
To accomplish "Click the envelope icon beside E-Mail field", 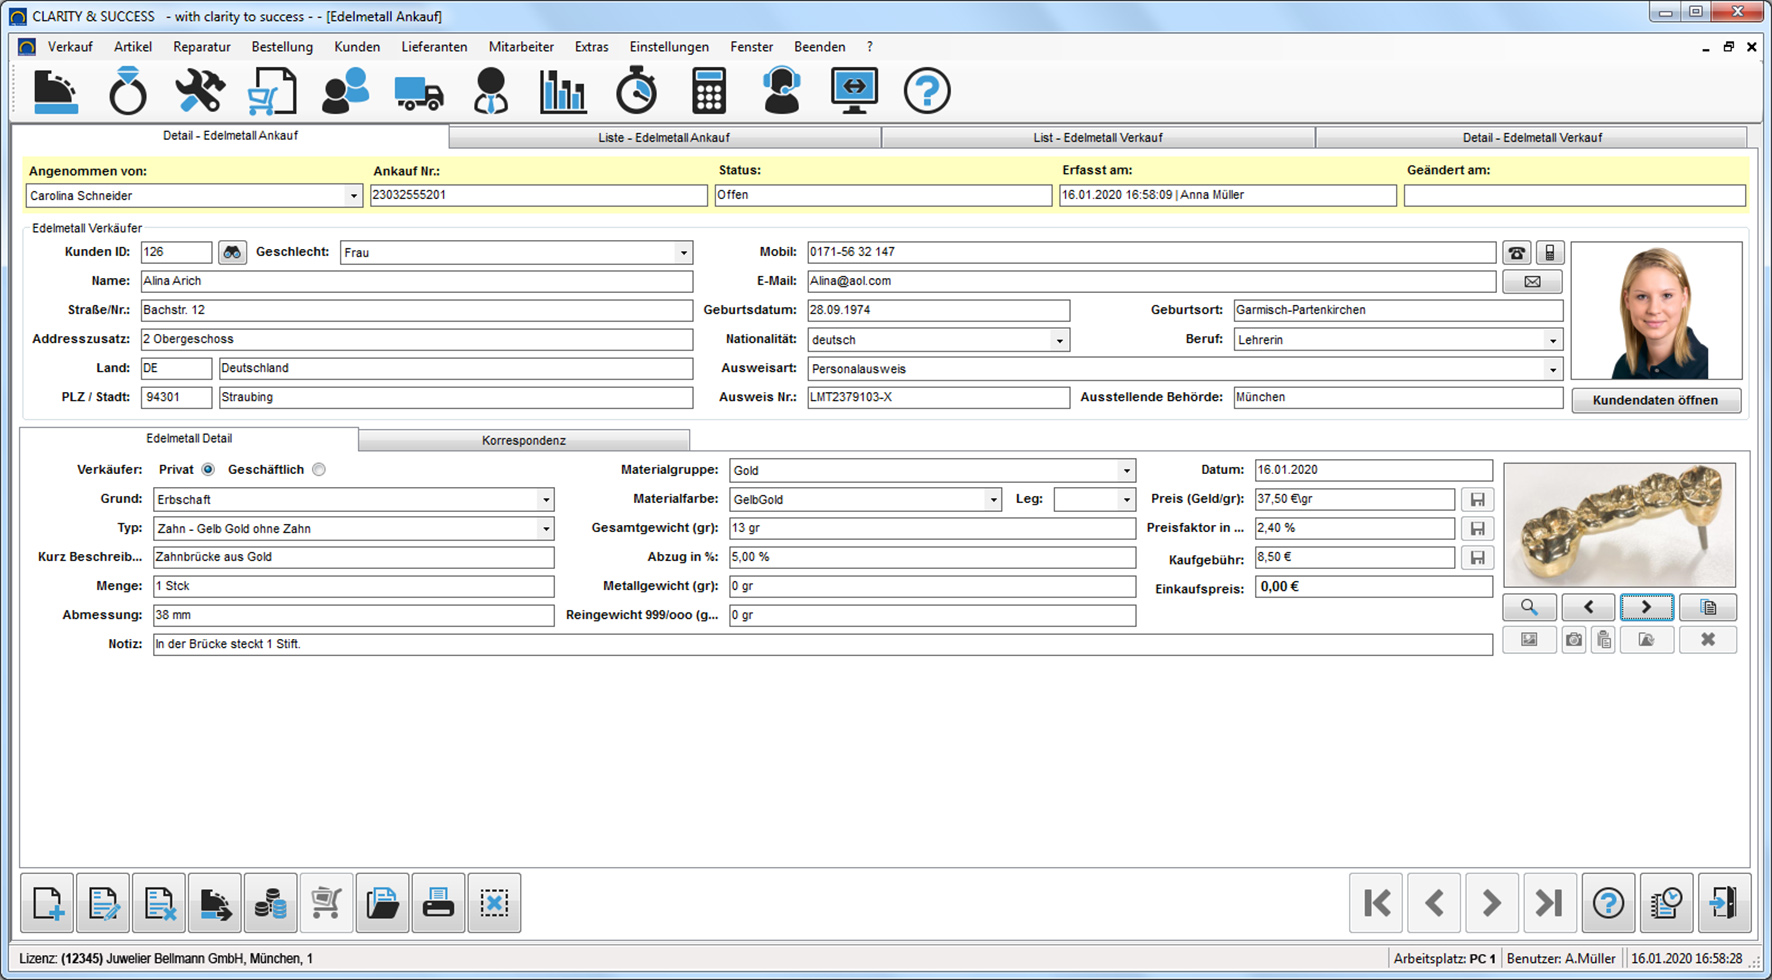I will click(1531, 282).
